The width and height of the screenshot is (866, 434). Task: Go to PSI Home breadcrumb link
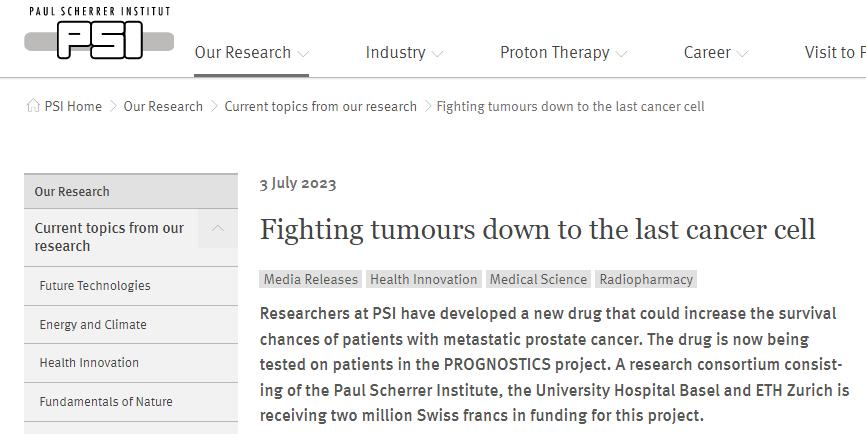tap(73, 106)
